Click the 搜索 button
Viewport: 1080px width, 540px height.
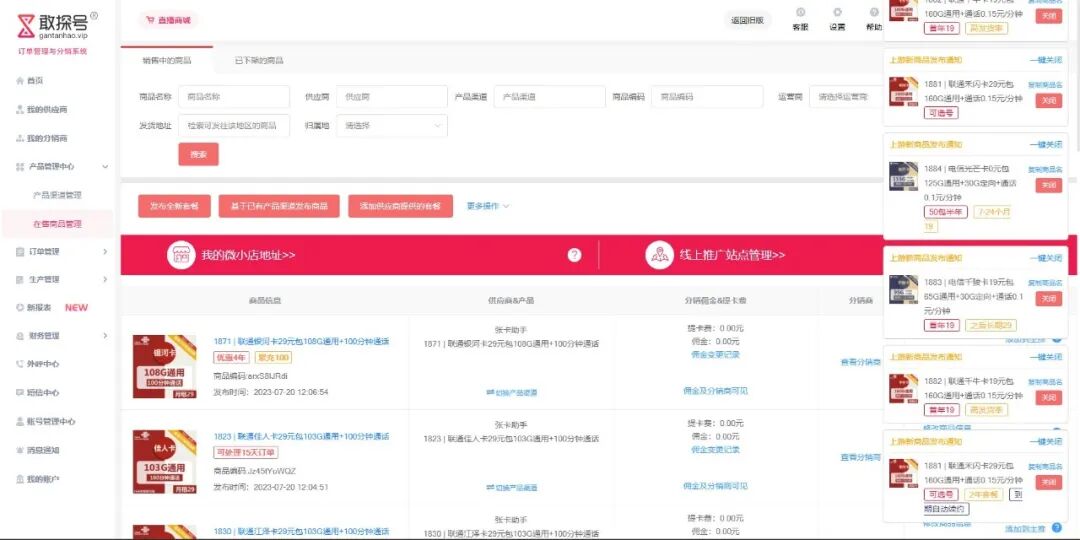pos(198,154)
